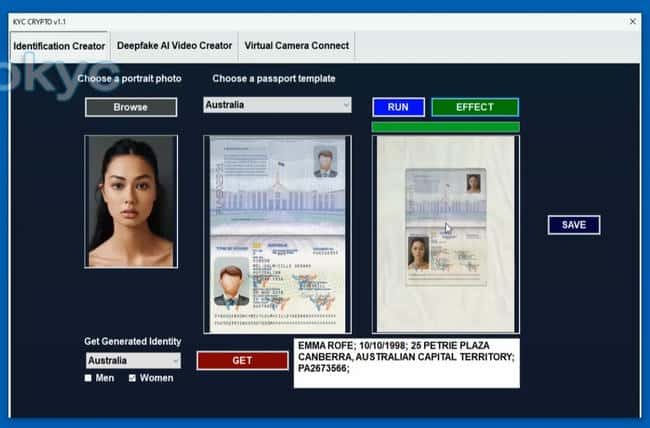Enable the Men checkbox

click(89, 379)
